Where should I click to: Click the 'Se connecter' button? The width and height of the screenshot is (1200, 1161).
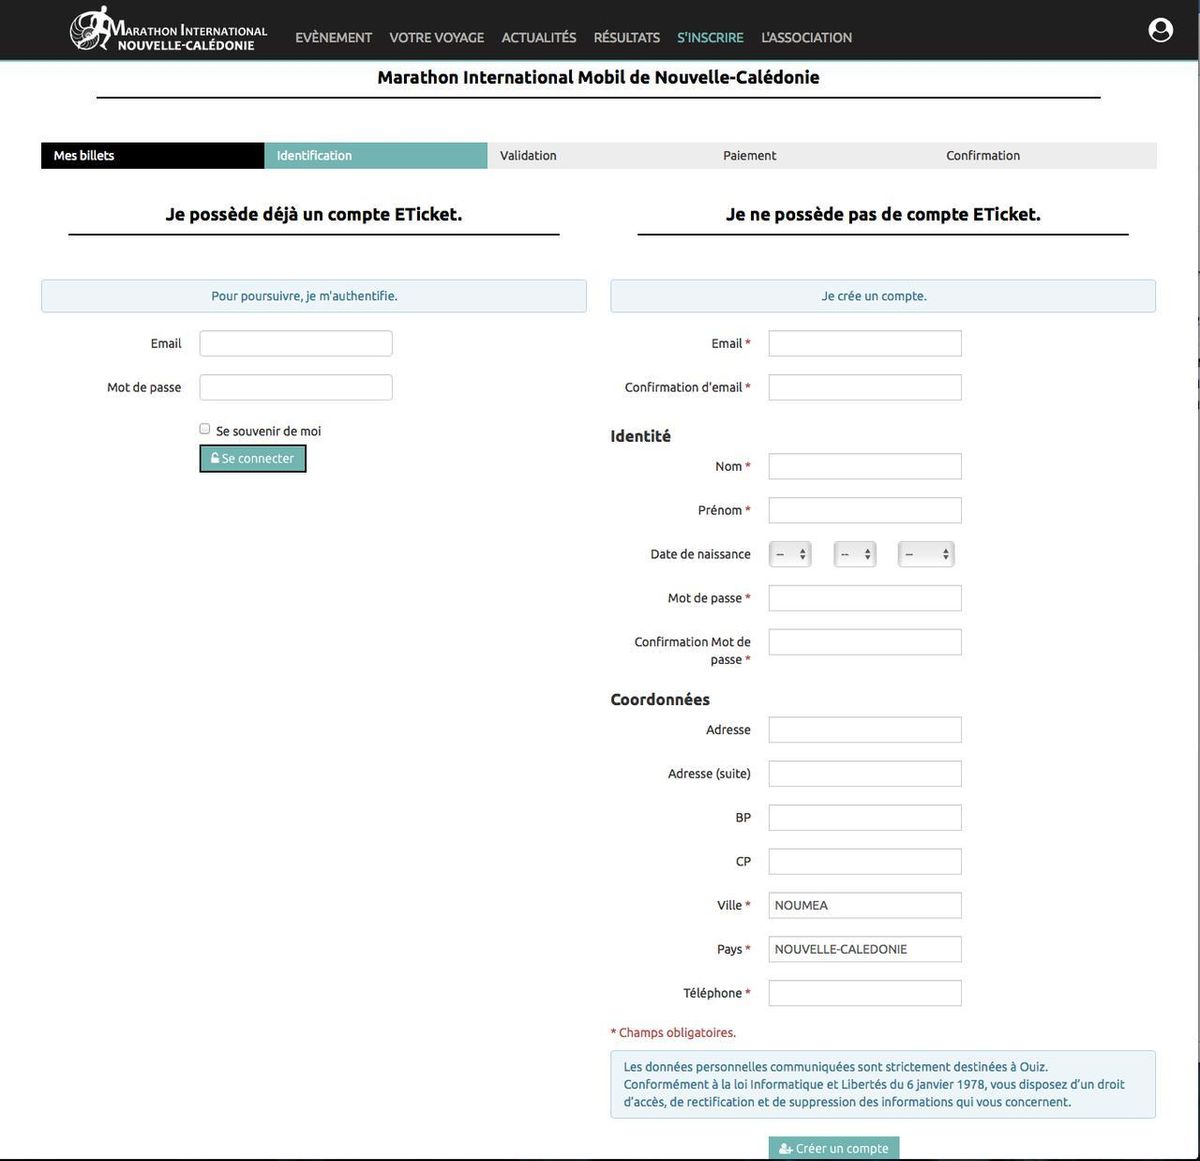click(253, 459)
